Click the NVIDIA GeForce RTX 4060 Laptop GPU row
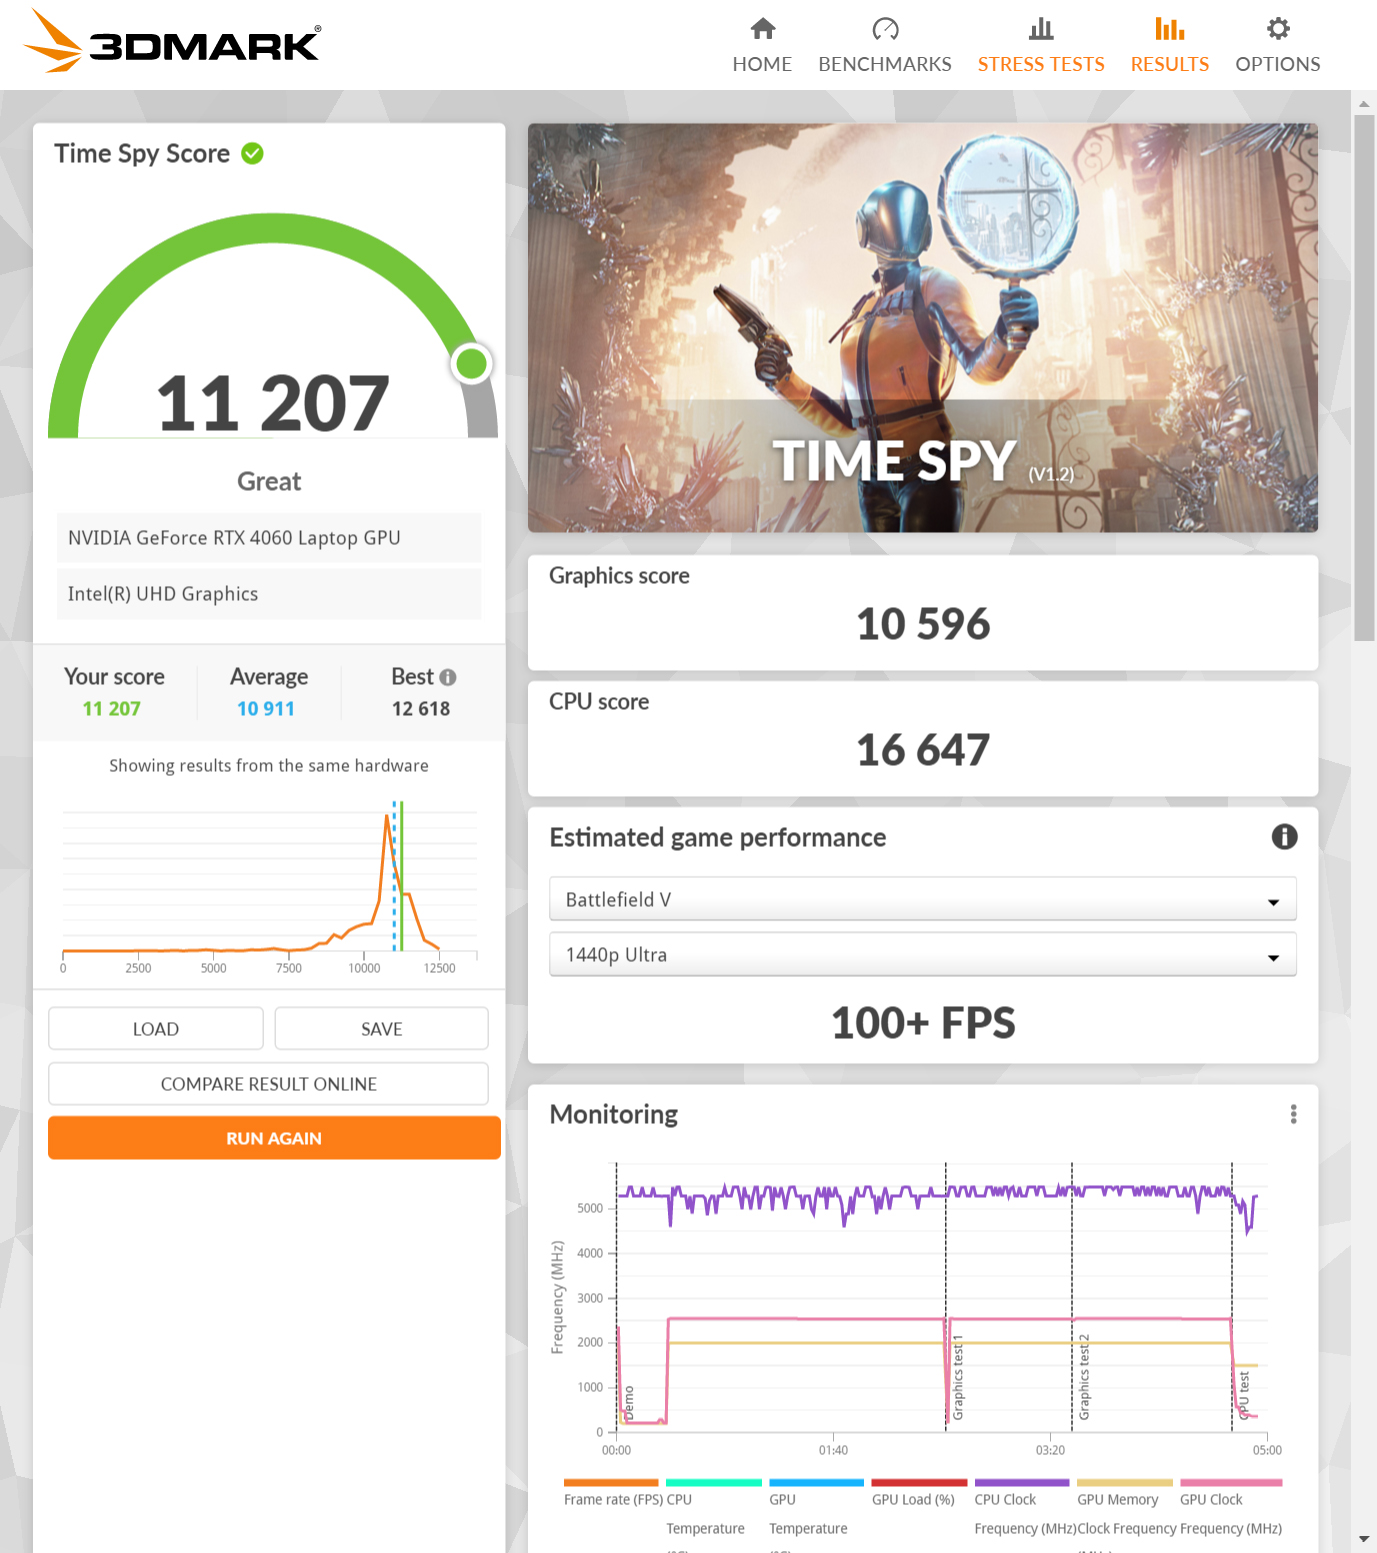The image size is (1377, 1553). [x=269, y=538]
